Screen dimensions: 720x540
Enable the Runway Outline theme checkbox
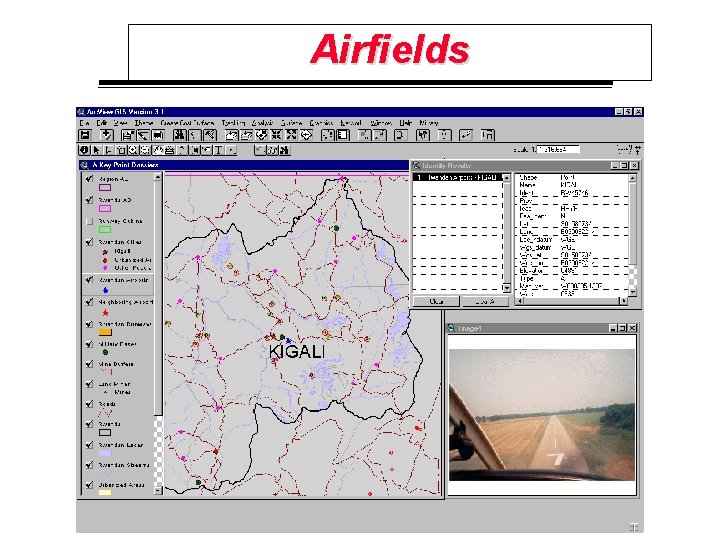pyautogui.click(x=90, y=221)
